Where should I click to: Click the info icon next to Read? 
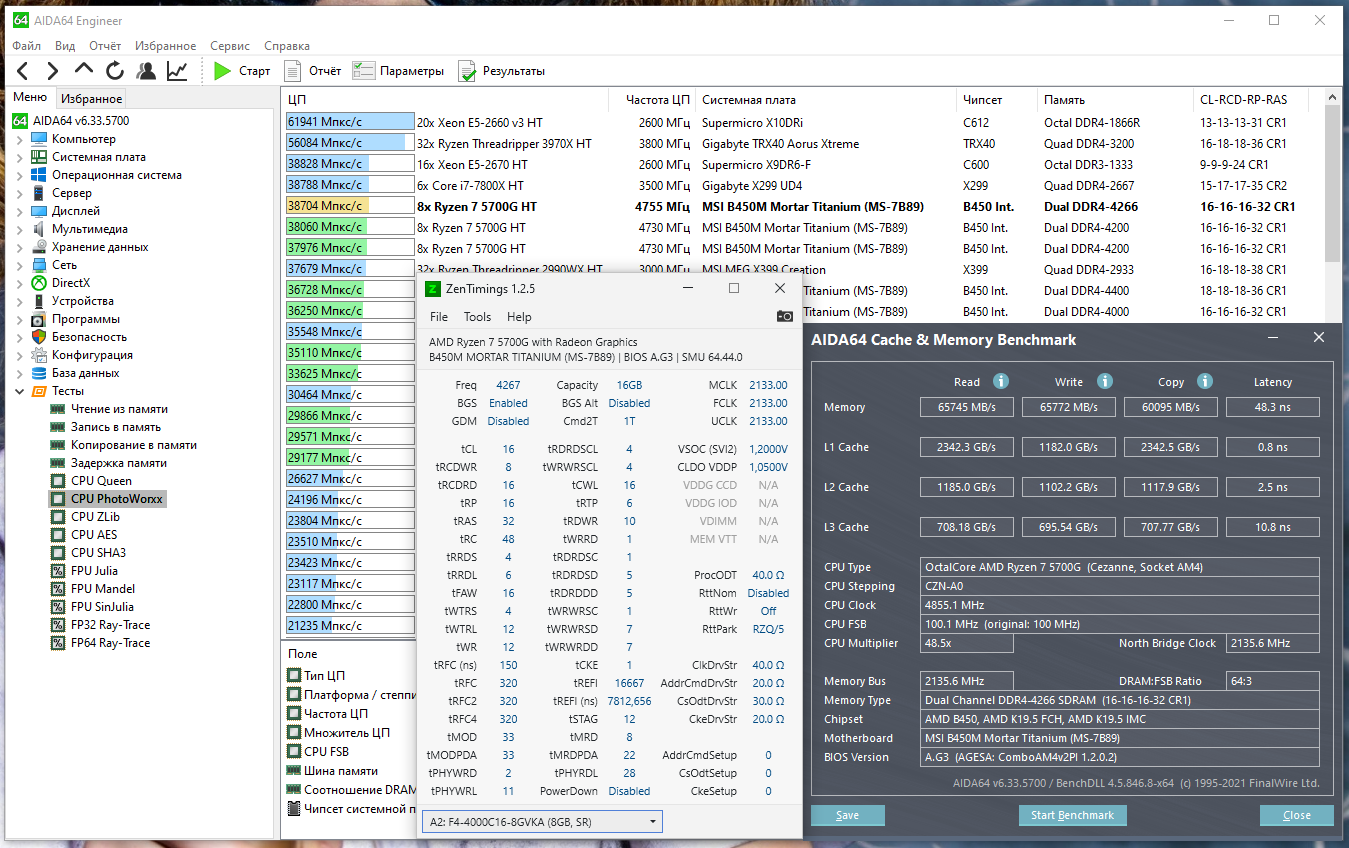pyautogui.click(x=1001, y=381)
